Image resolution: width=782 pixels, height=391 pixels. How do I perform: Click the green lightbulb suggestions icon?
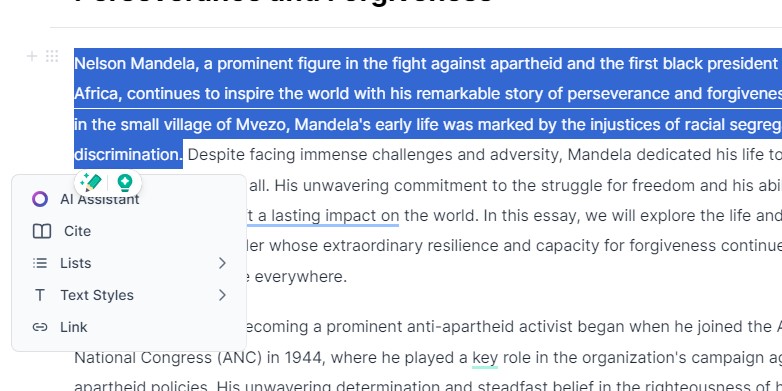pyautogui.click(x=124, y=183)
